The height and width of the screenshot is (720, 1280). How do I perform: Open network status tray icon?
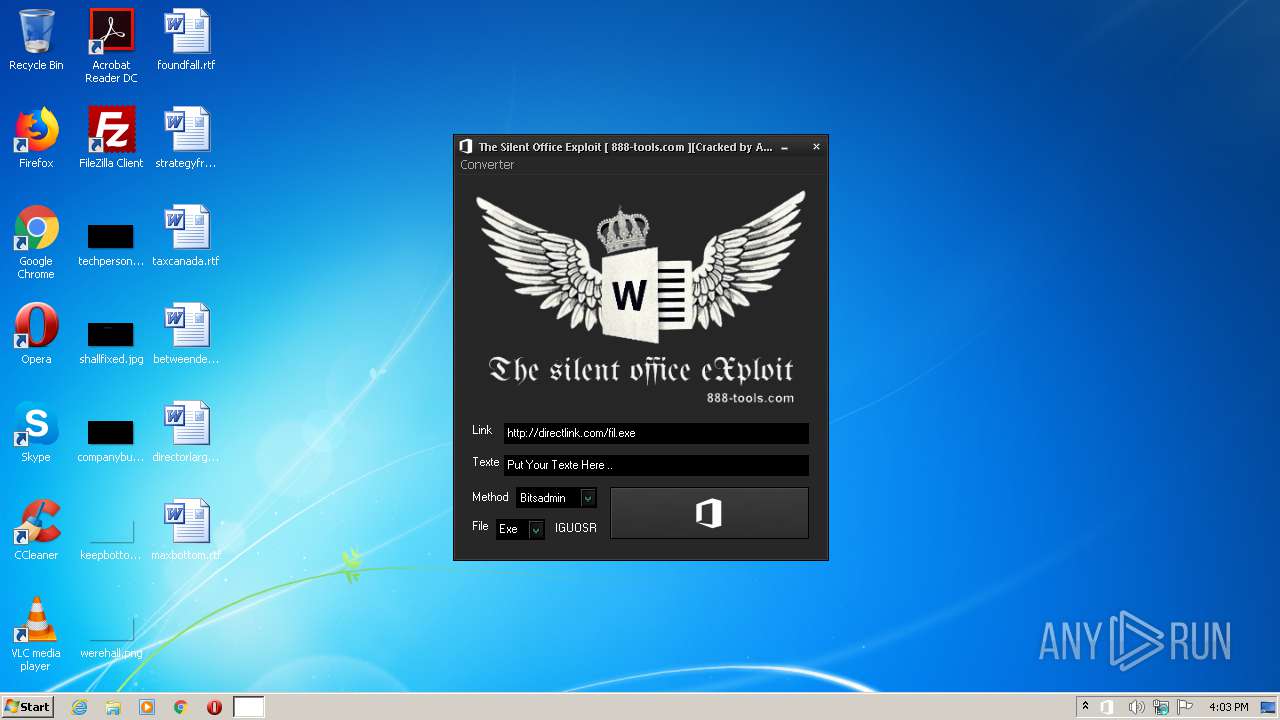1161,707
